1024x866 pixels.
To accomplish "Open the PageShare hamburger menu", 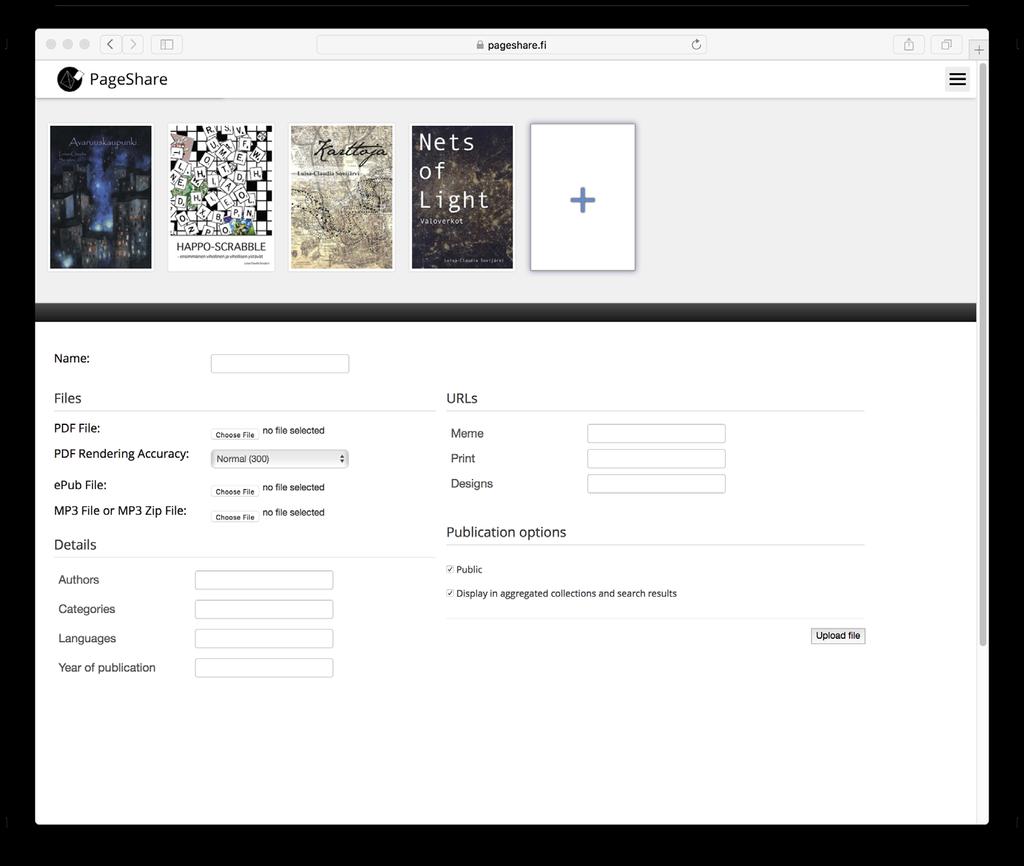I will 957,79.
